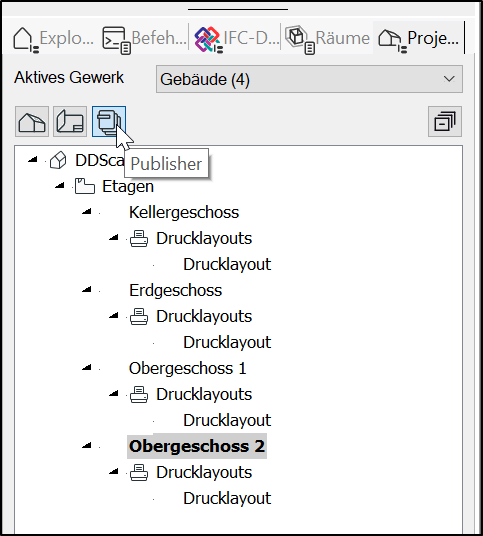Open the Befeh... tab
Viewport: 483px width, 536px height.
pos(144,38)
